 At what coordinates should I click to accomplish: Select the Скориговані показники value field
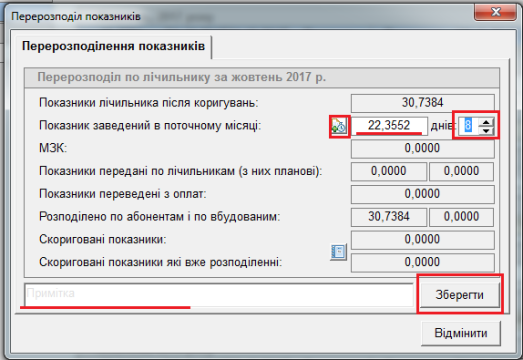(423, 240)
